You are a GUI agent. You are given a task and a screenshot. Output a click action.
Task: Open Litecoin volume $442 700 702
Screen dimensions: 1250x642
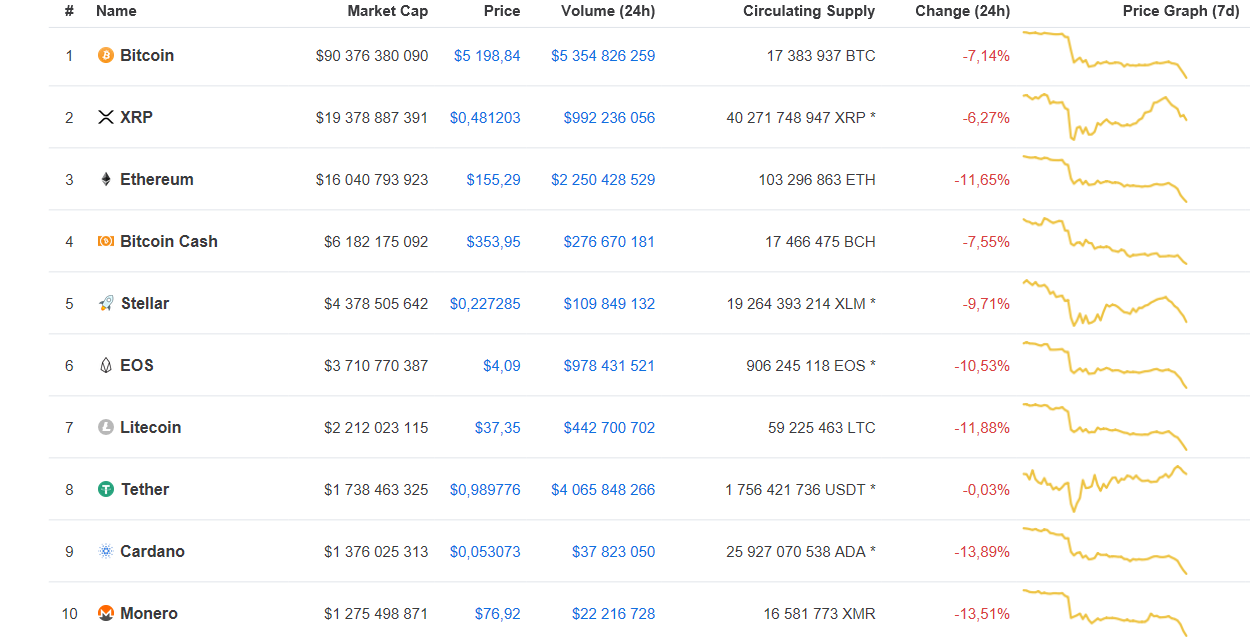609,428
